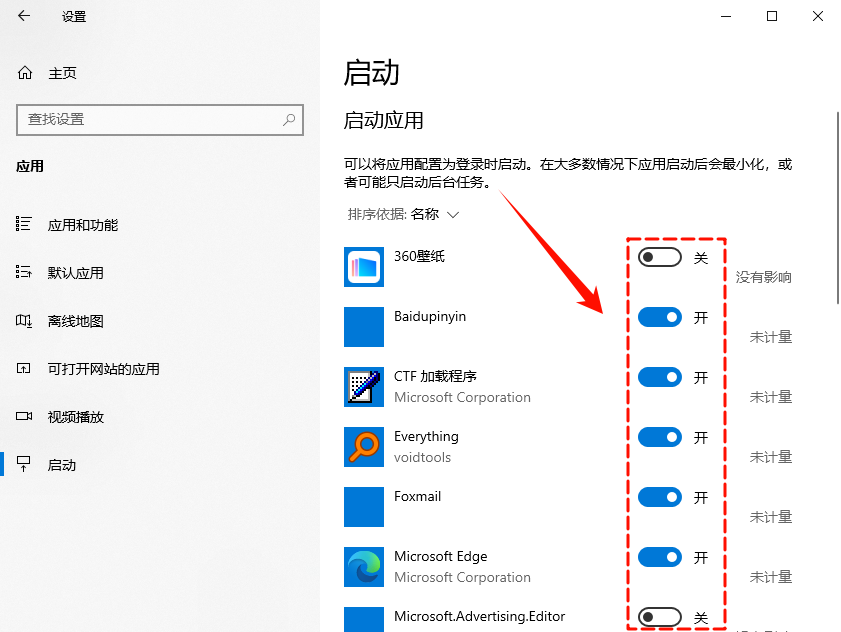Click the 360壁纸 app icon

pyautogui.click(x=364, y=267)
